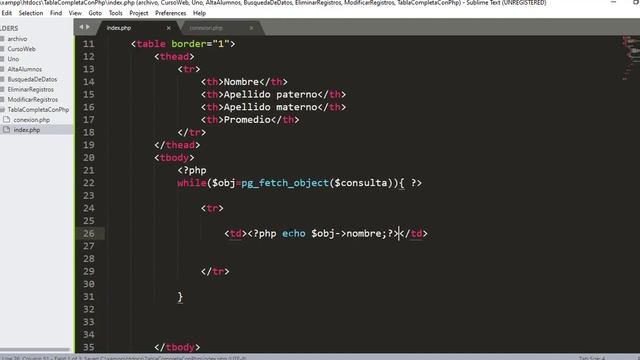Close the conexion.php tab
This screenshot has height=360, width=640.
(251, 28)
